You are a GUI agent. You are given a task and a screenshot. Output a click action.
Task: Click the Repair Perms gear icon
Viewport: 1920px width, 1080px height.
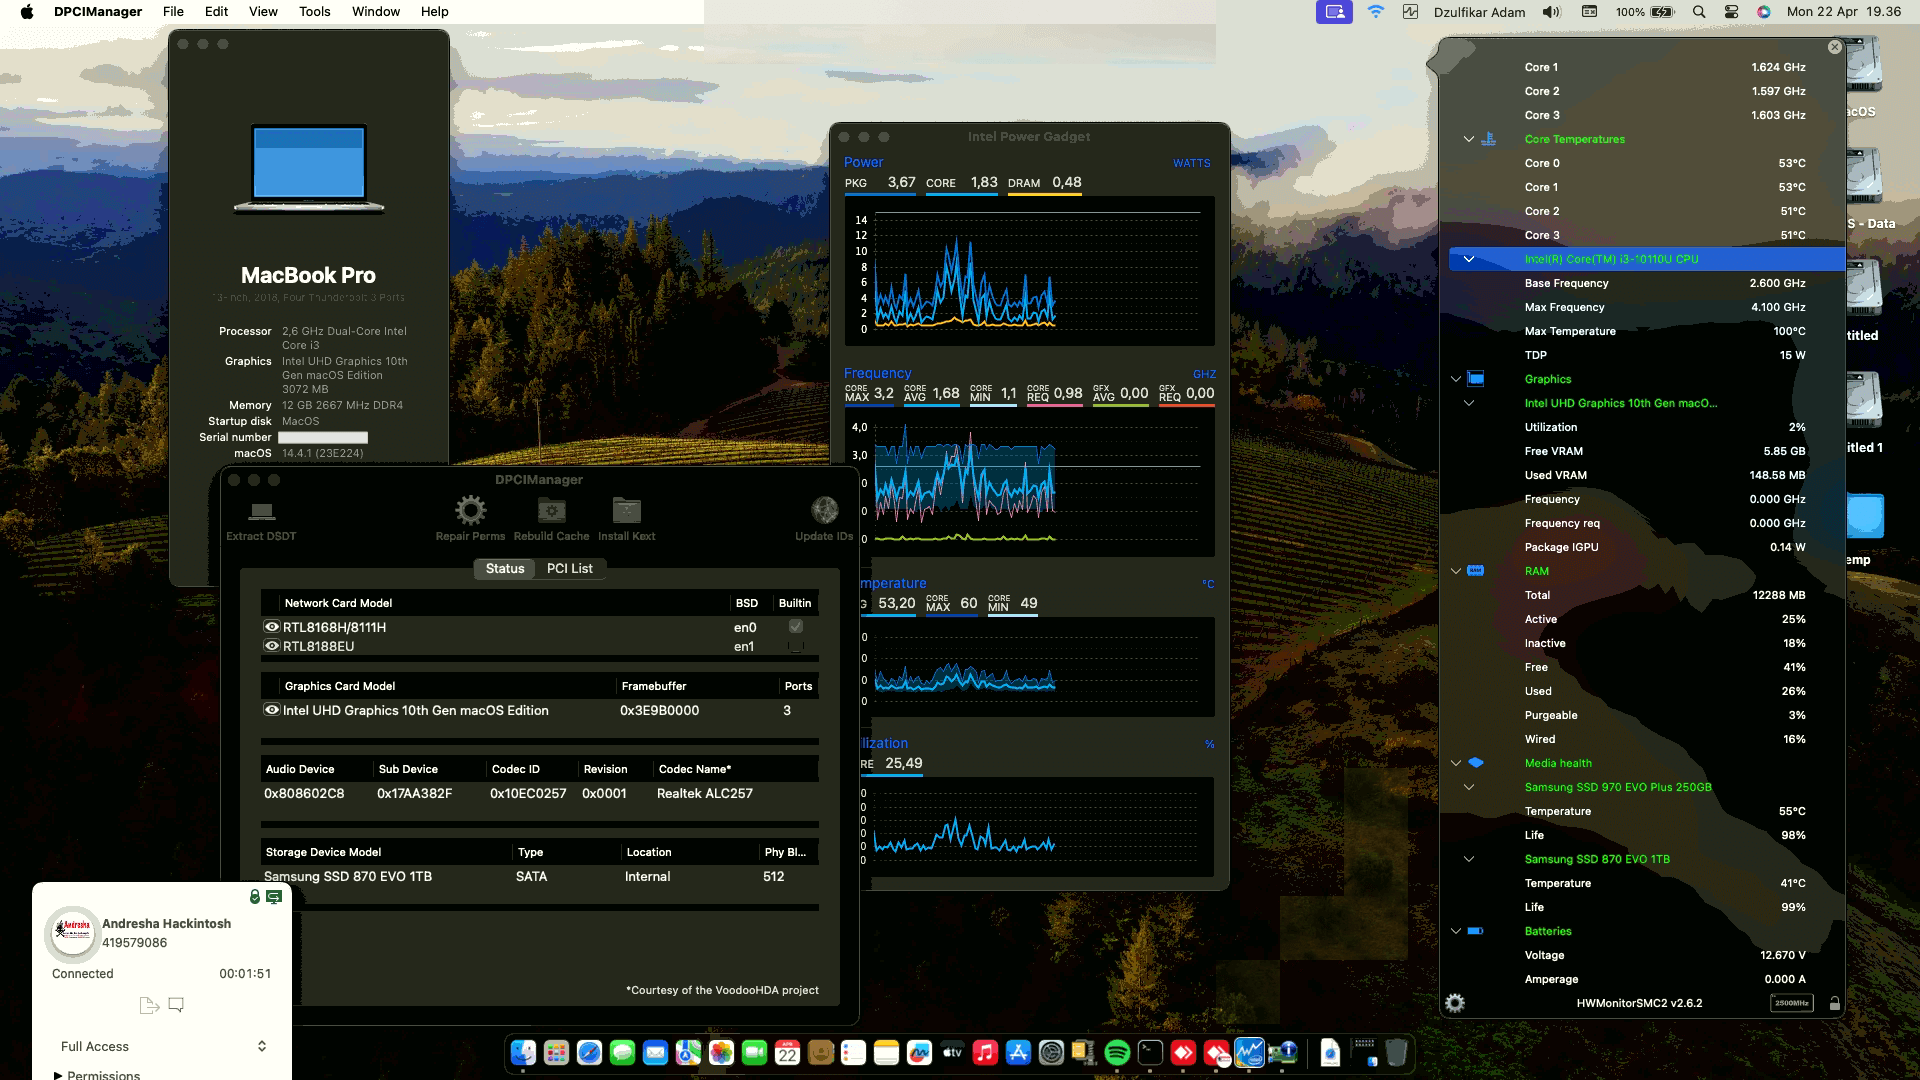tap(470, 511)
